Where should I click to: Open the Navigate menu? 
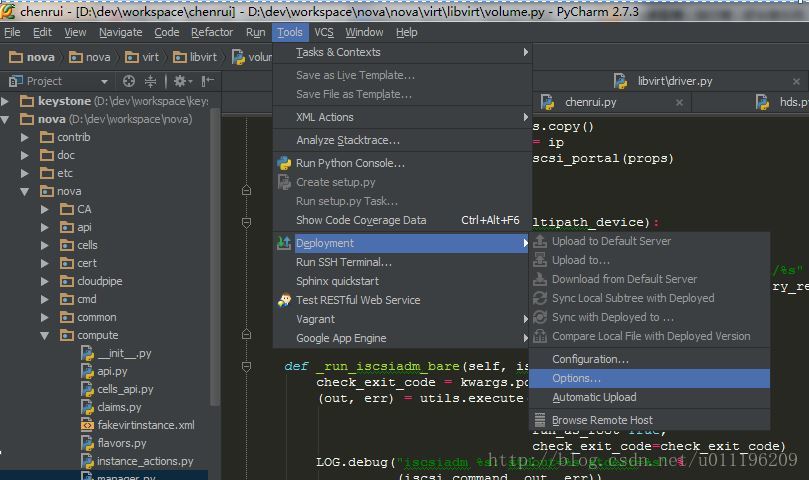tap(121, 32)
